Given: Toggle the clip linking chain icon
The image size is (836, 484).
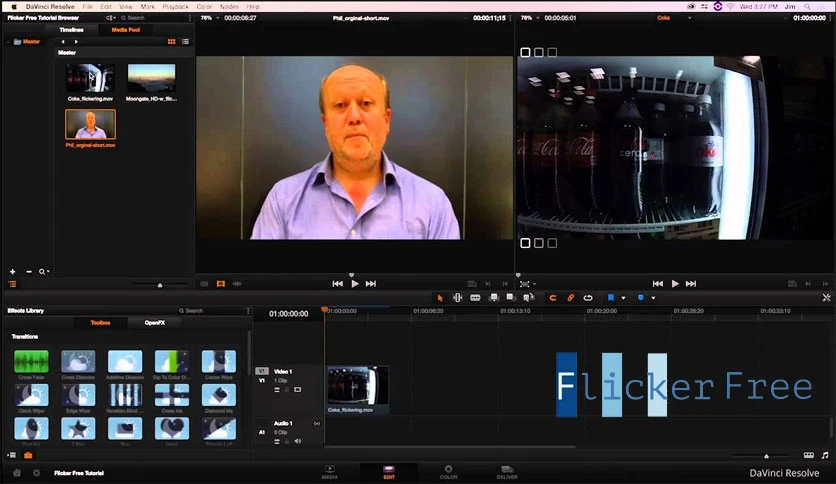Looking at the screenshot, I should 570,298.
